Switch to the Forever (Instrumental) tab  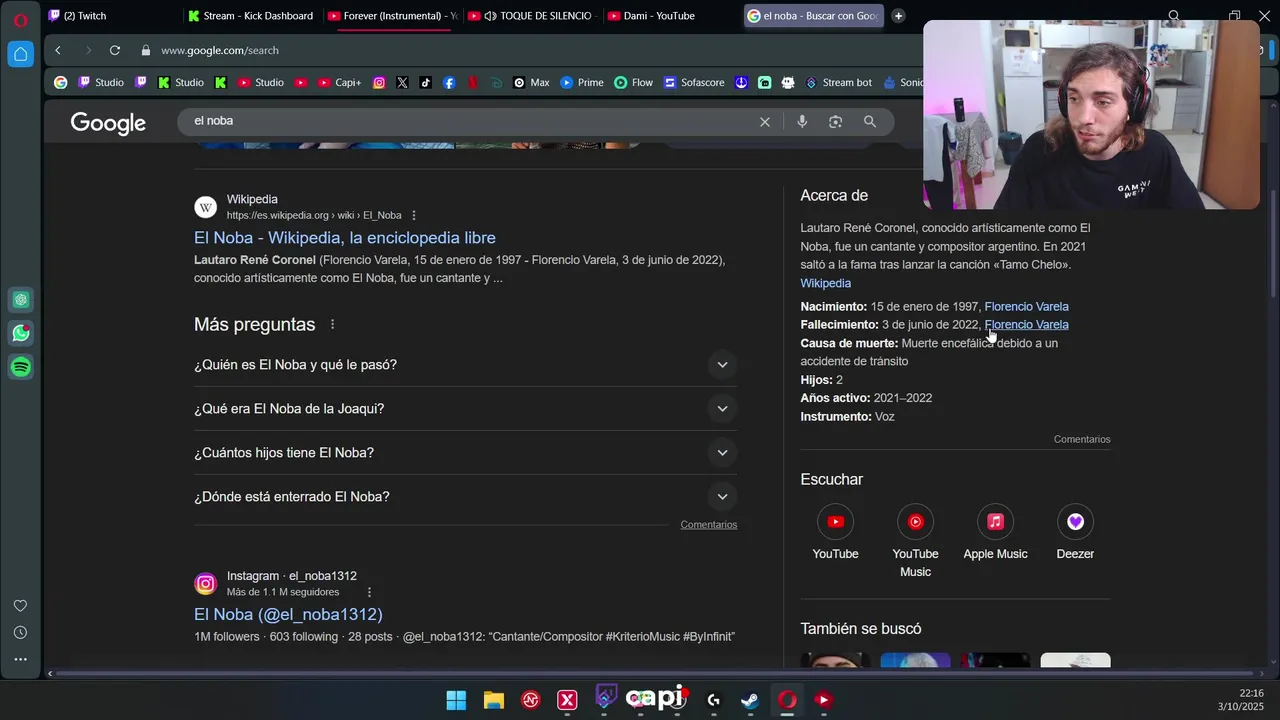pyautogui.click(x=392, y=16)
